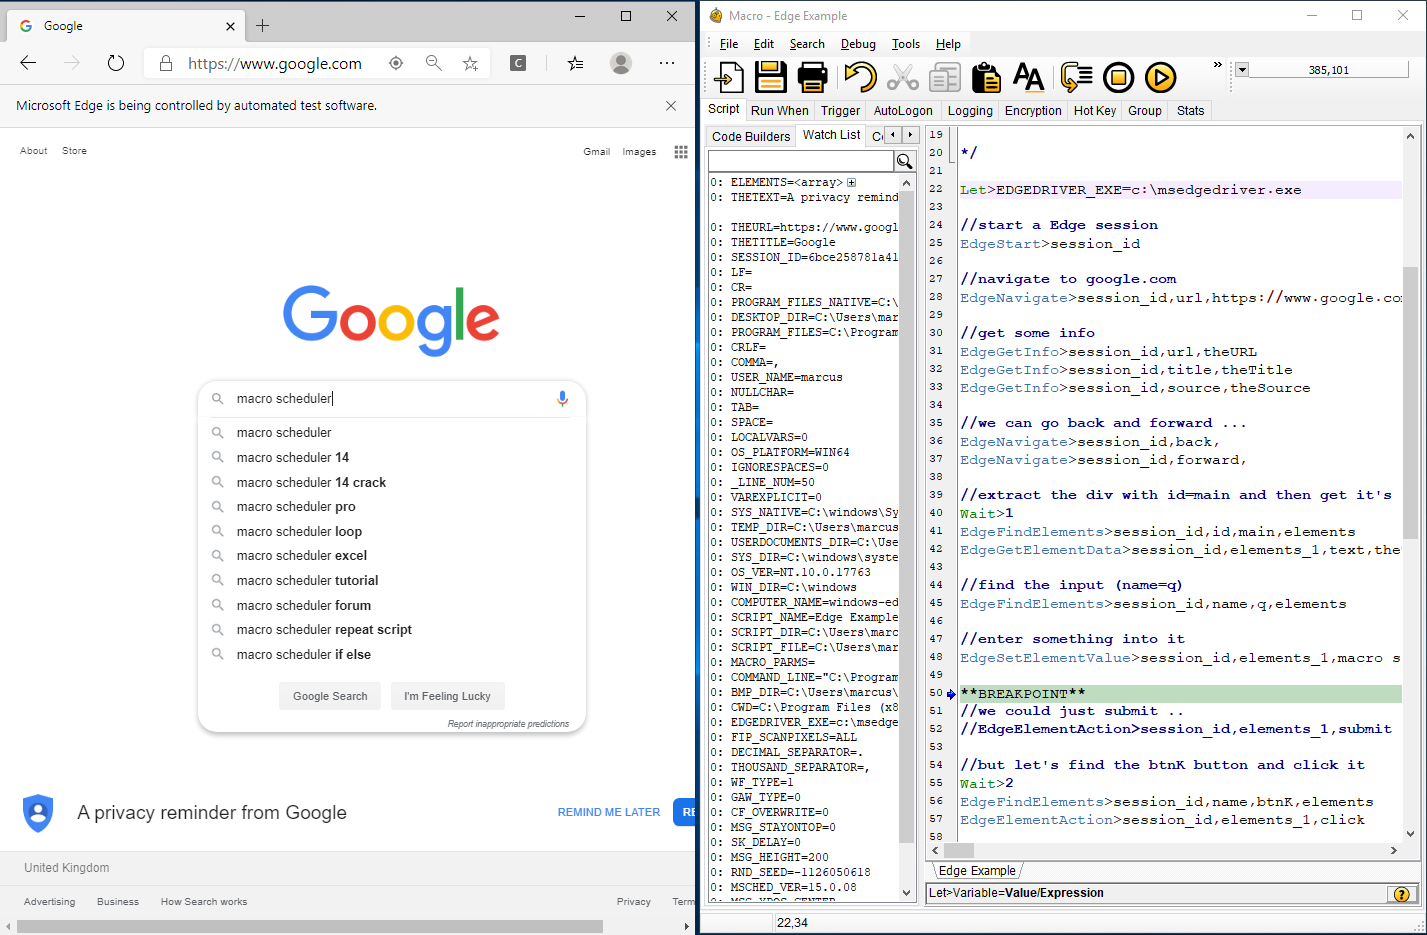Switch to the Encryption tab
The image size is (1427, 935).
[x=1033, y=111]
